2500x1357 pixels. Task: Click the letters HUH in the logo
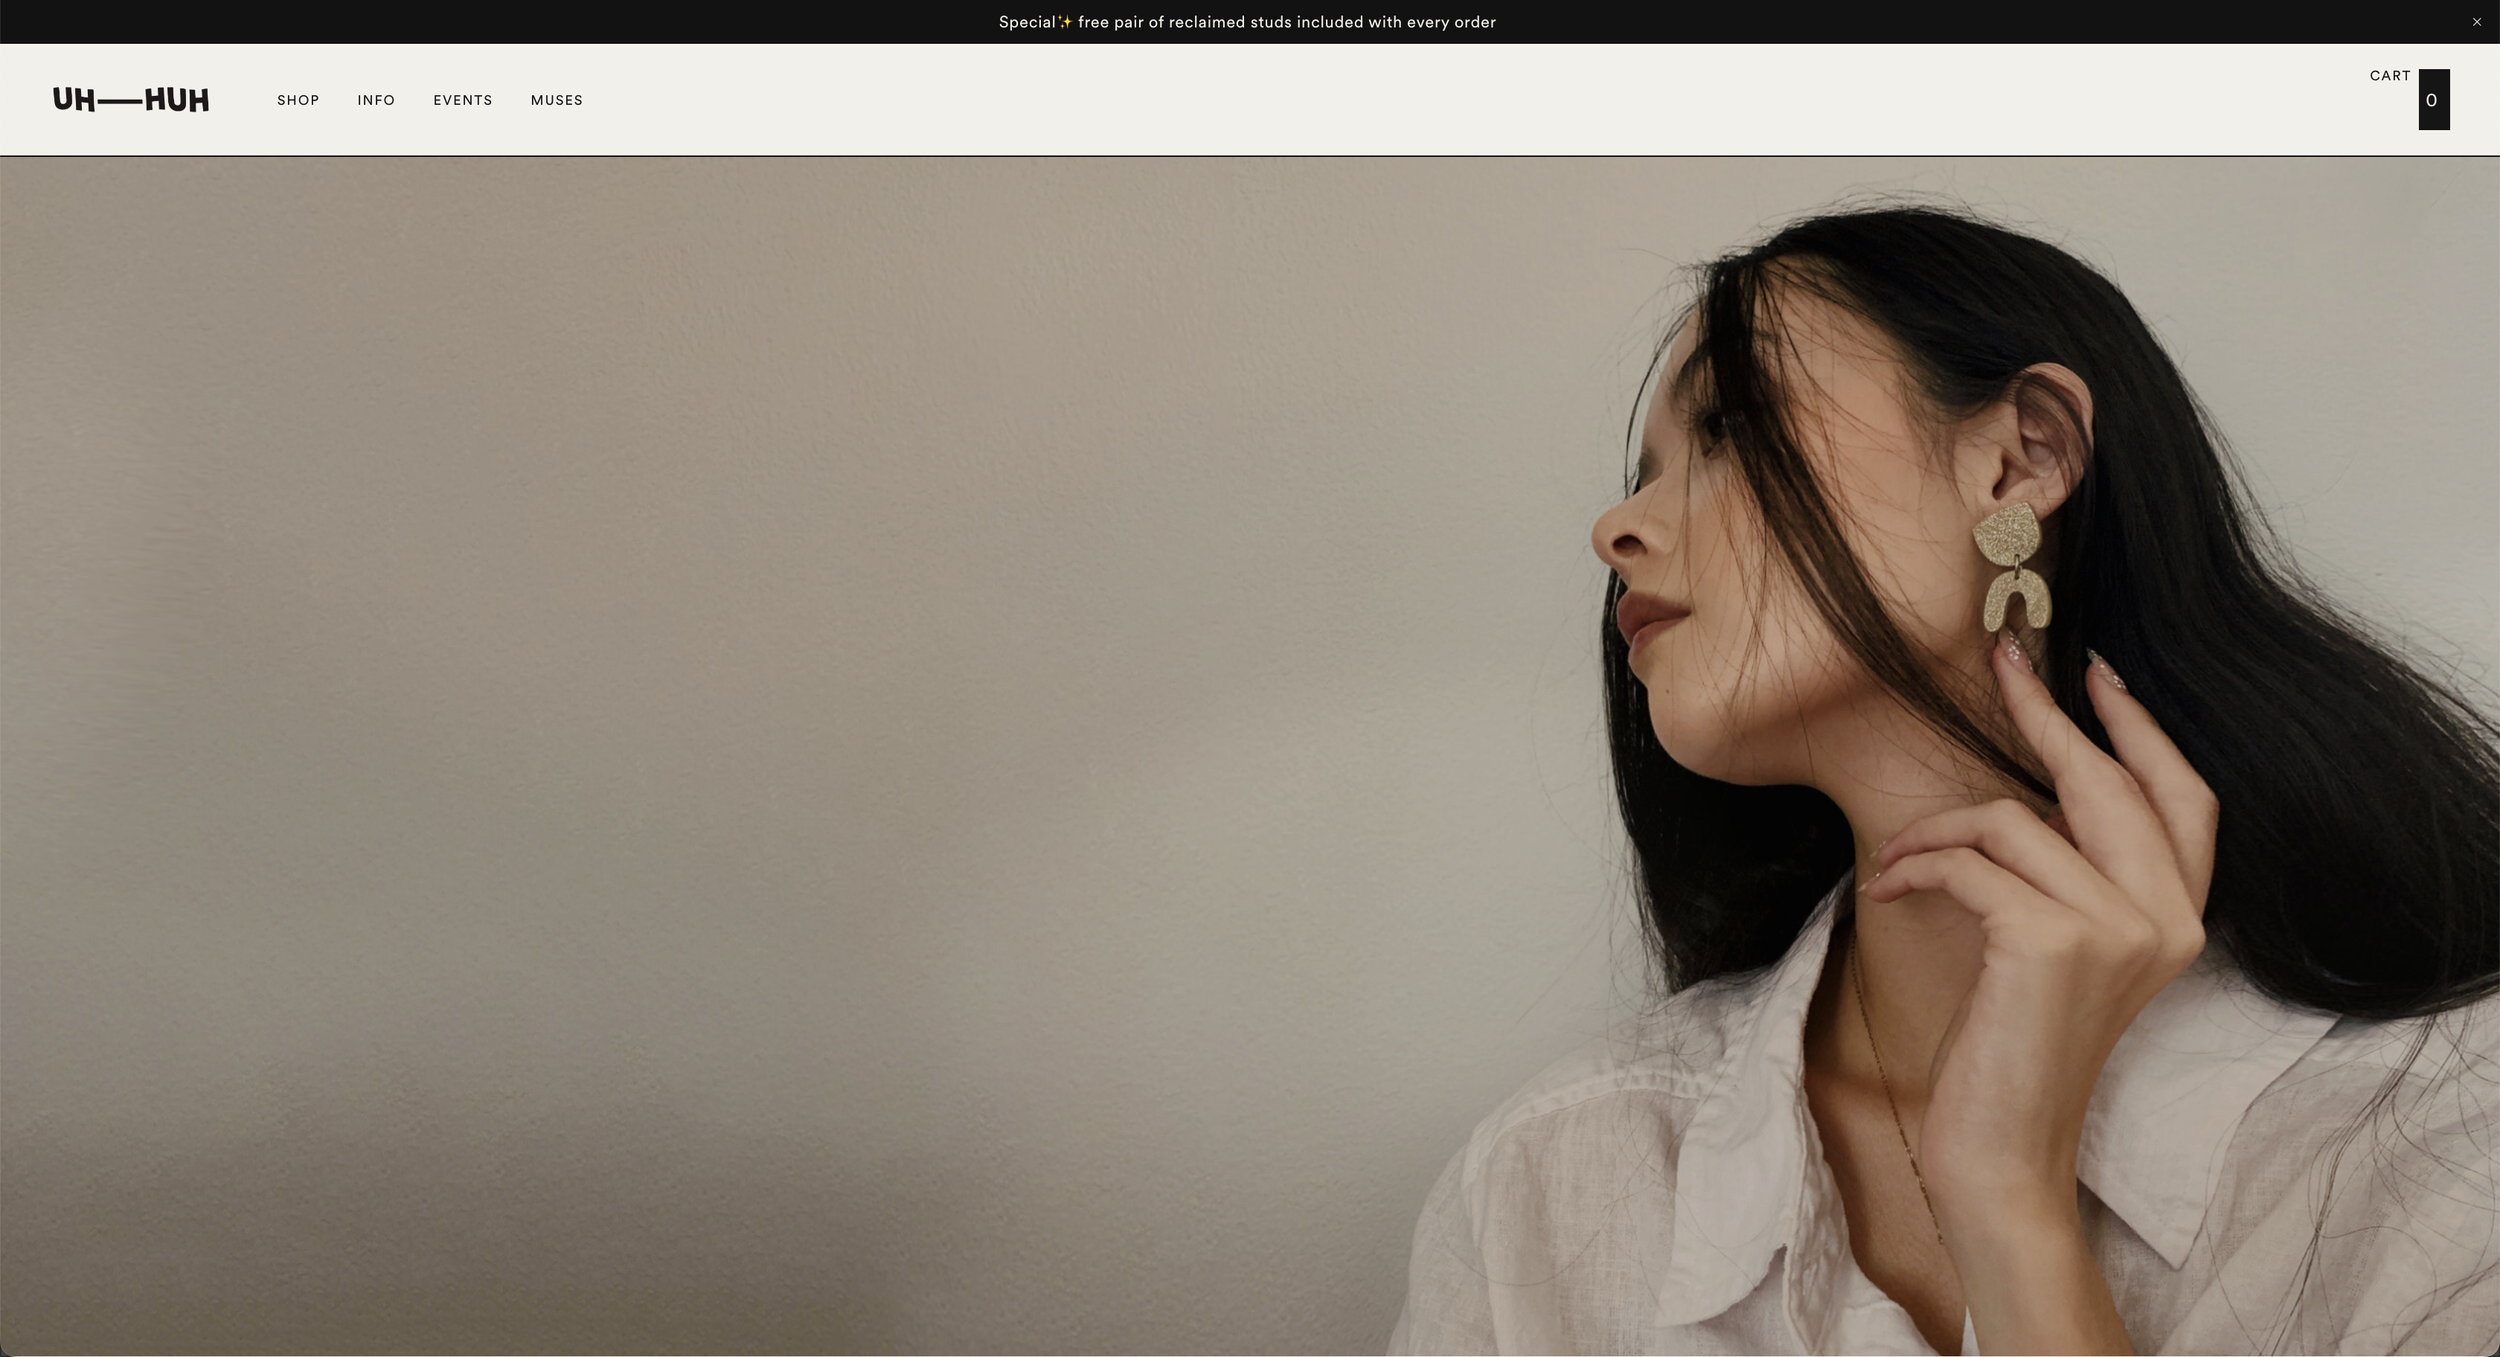177,100
